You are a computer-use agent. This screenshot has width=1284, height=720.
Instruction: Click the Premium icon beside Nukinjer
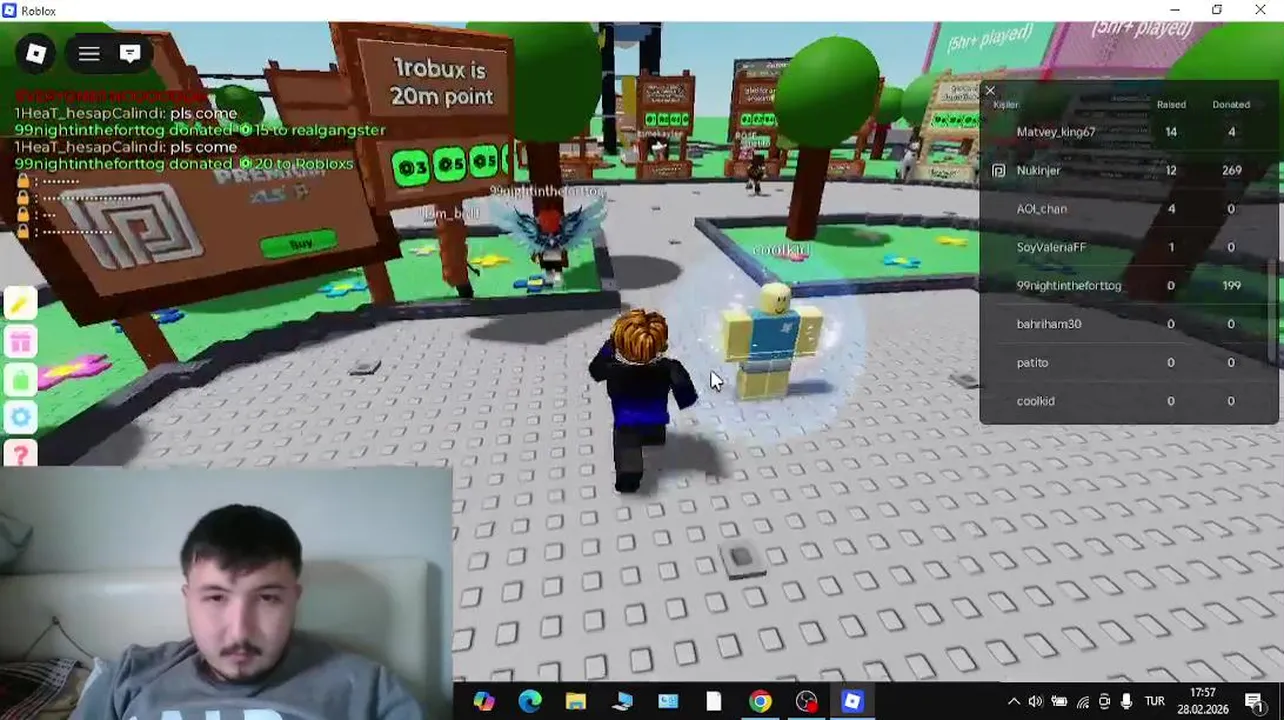tap(998, 171)
